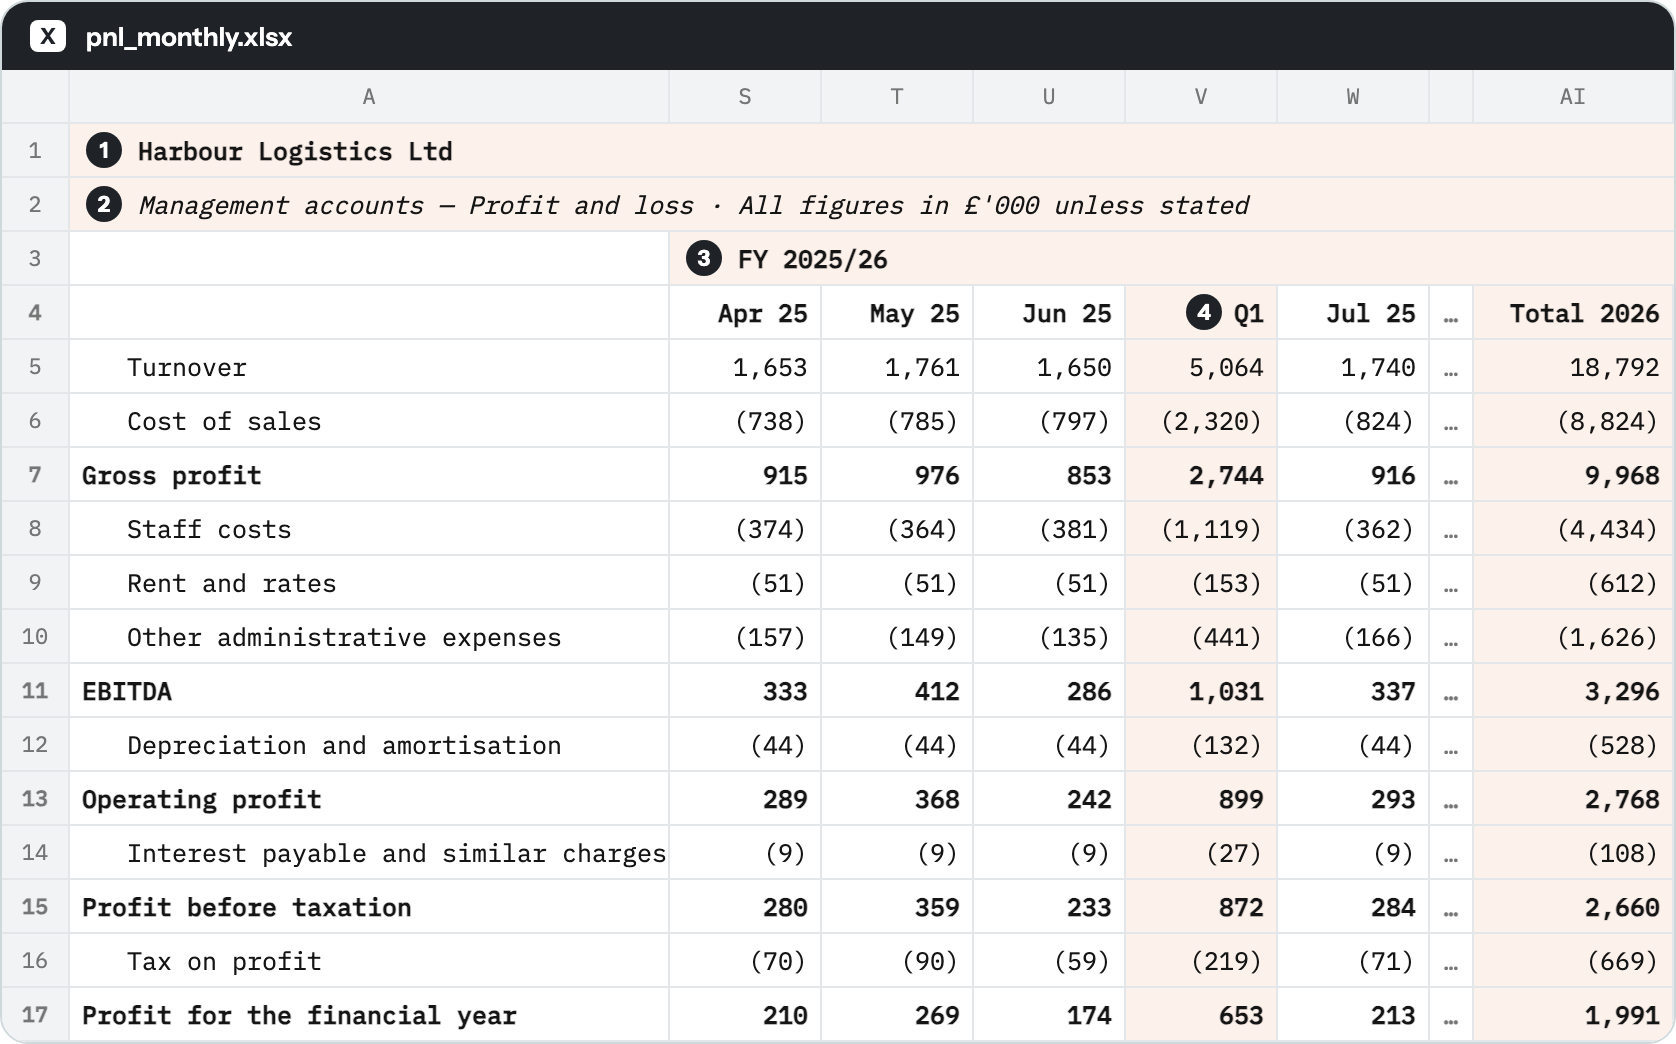
Task: Click the 'Jul 25' column heading cell
Action: (1353, 313)
